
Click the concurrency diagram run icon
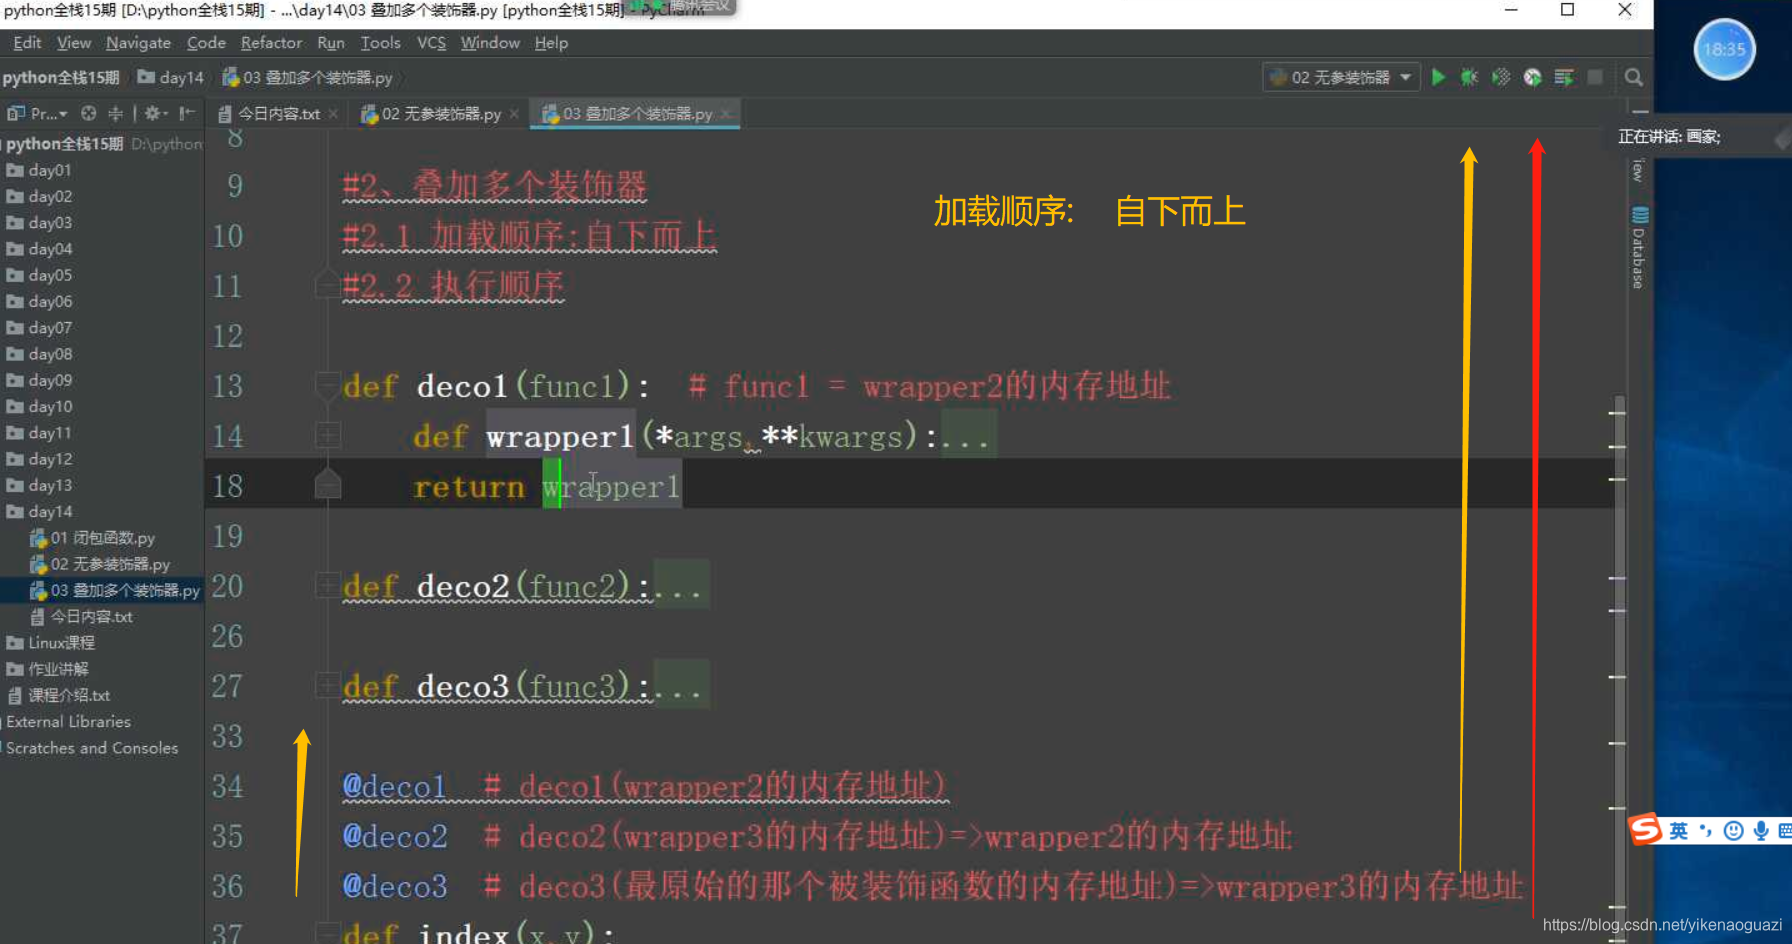click(x=1564, y=77)
